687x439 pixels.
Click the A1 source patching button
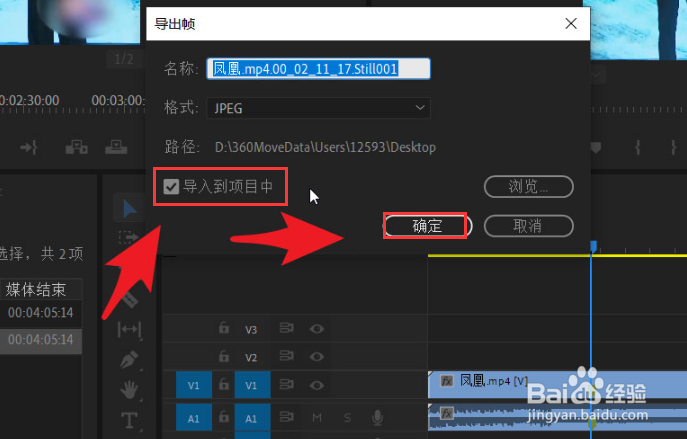coord(194,418)
